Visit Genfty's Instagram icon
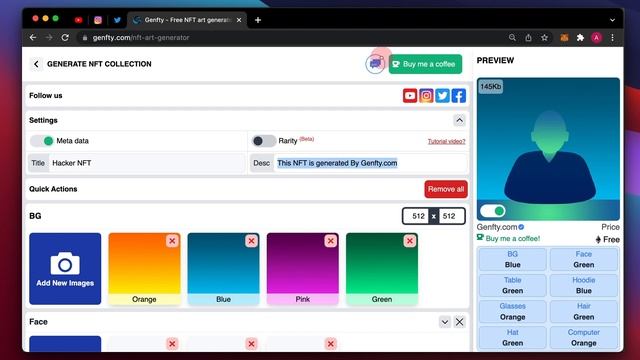The width and height of the screenshot is (640, 360). pos(426,96)
